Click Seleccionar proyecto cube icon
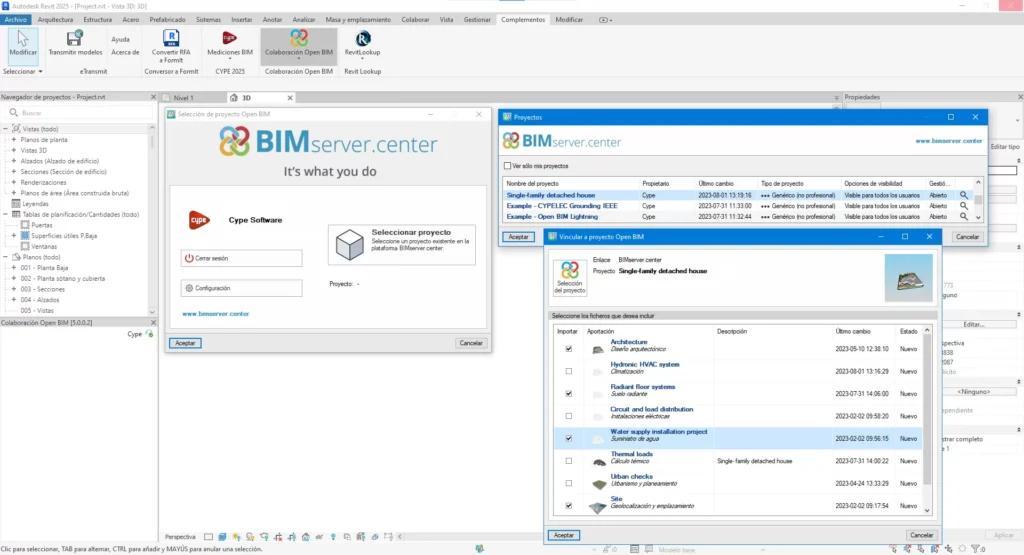The width and height of the screenshot is (1024, 555). click(349, 245)
